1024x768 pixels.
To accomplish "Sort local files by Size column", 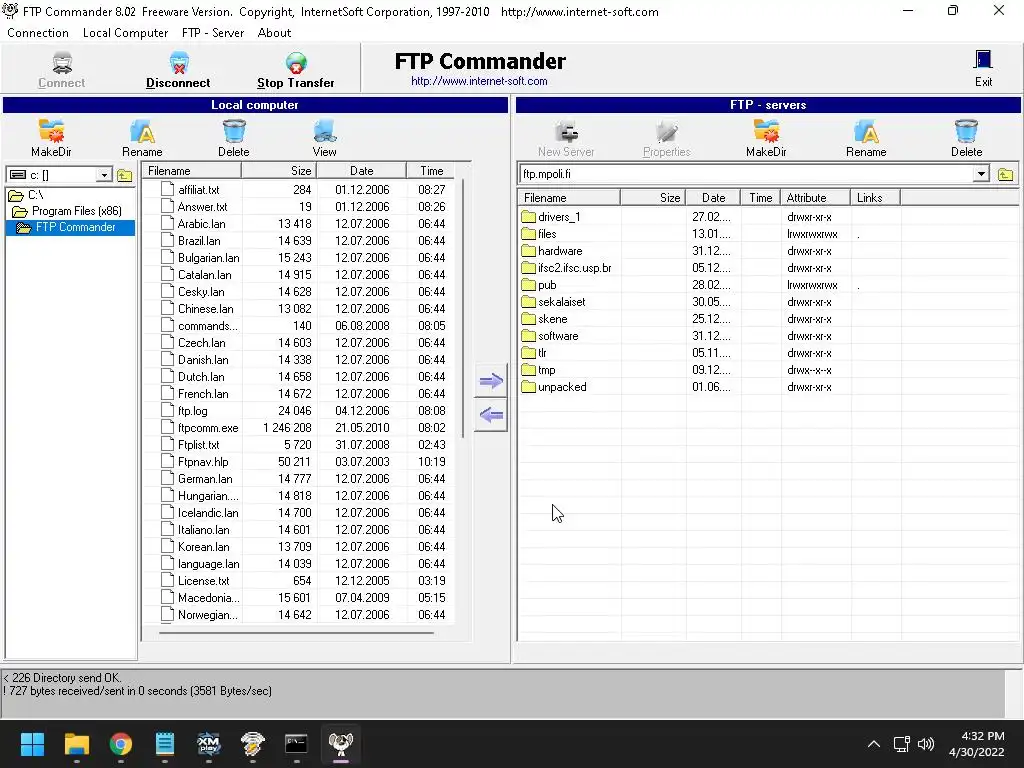I will click(x=279, y=170).
